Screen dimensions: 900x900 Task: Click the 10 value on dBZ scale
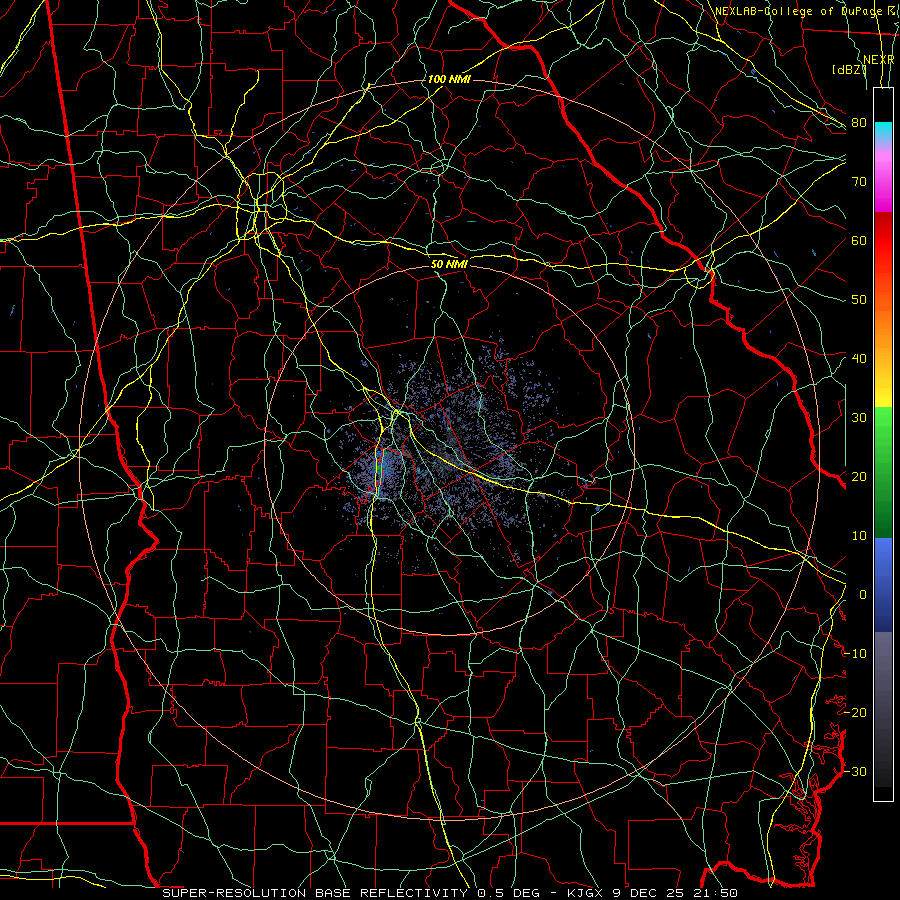859,536
